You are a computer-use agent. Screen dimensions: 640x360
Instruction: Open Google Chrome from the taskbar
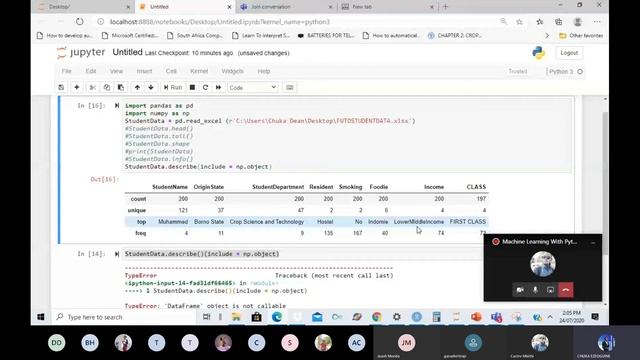coord(377,317)
